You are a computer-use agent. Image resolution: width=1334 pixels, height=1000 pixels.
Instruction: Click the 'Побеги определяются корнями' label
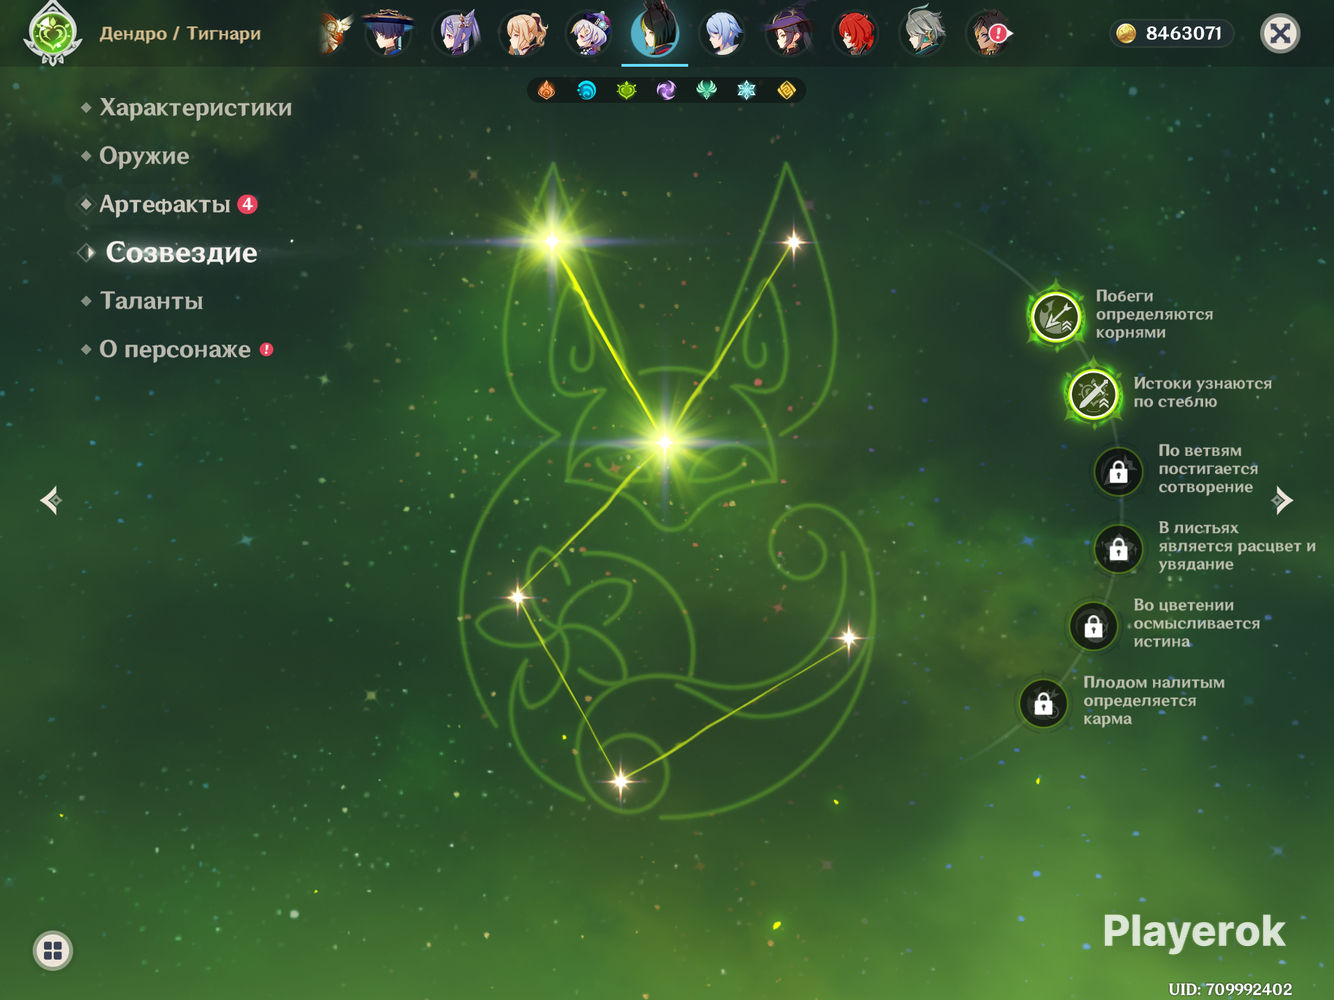[1154, 314]
